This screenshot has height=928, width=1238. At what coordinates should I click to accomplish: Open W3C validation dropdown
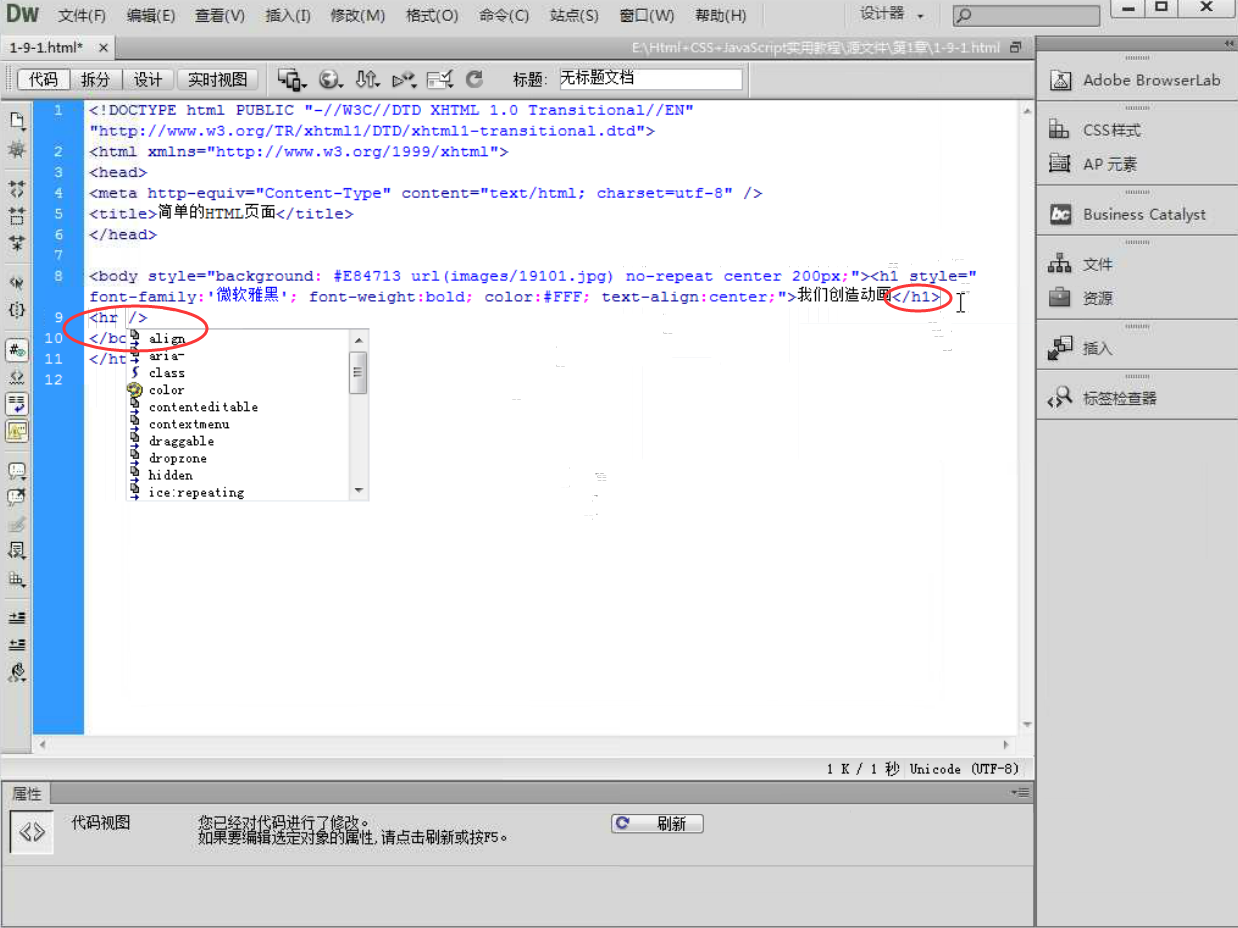[403, 79]
